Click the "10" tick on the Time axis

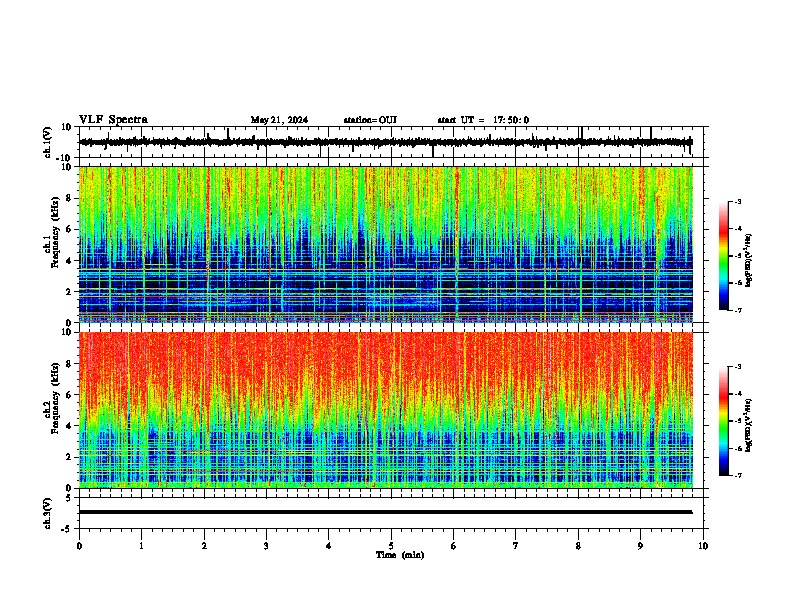[x=703, y=546]
